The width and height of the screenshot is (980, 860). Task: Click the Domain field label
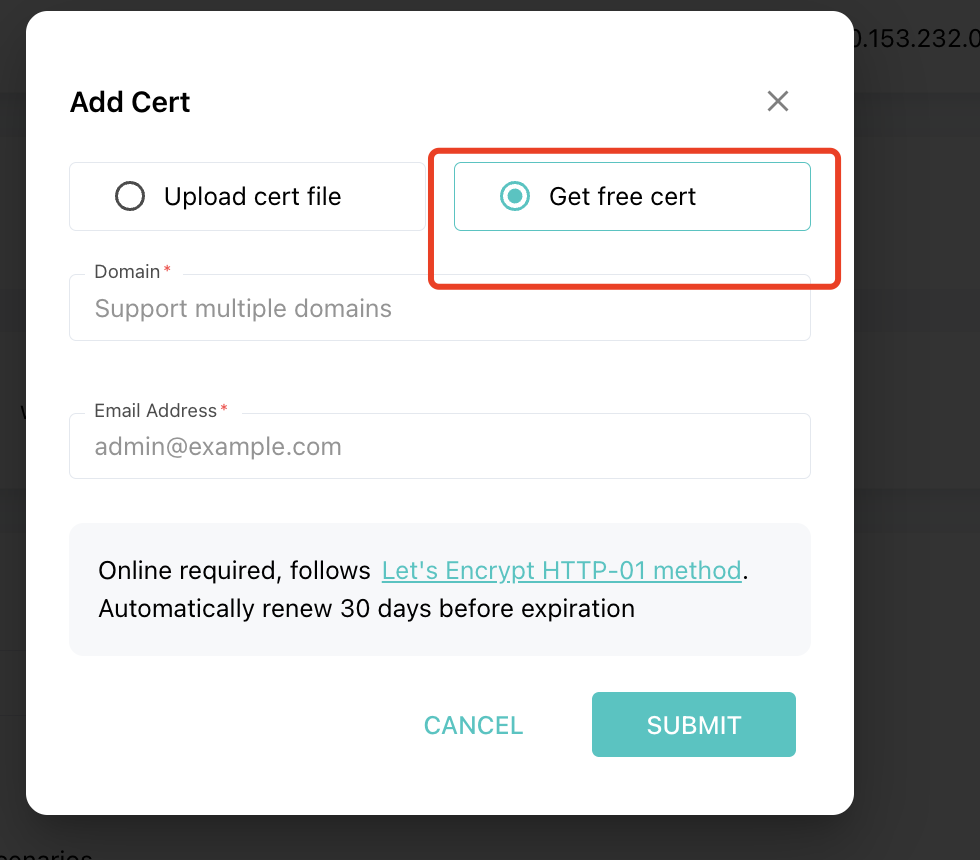pos(128,272)
